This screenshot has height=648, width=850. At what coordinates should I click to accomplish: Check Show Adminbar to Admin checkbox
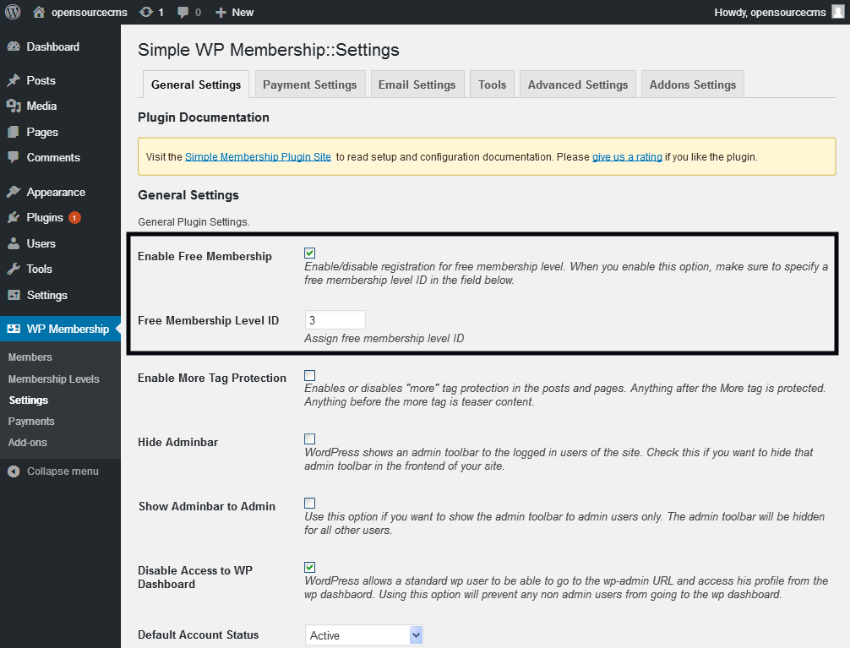pos(310,503)
